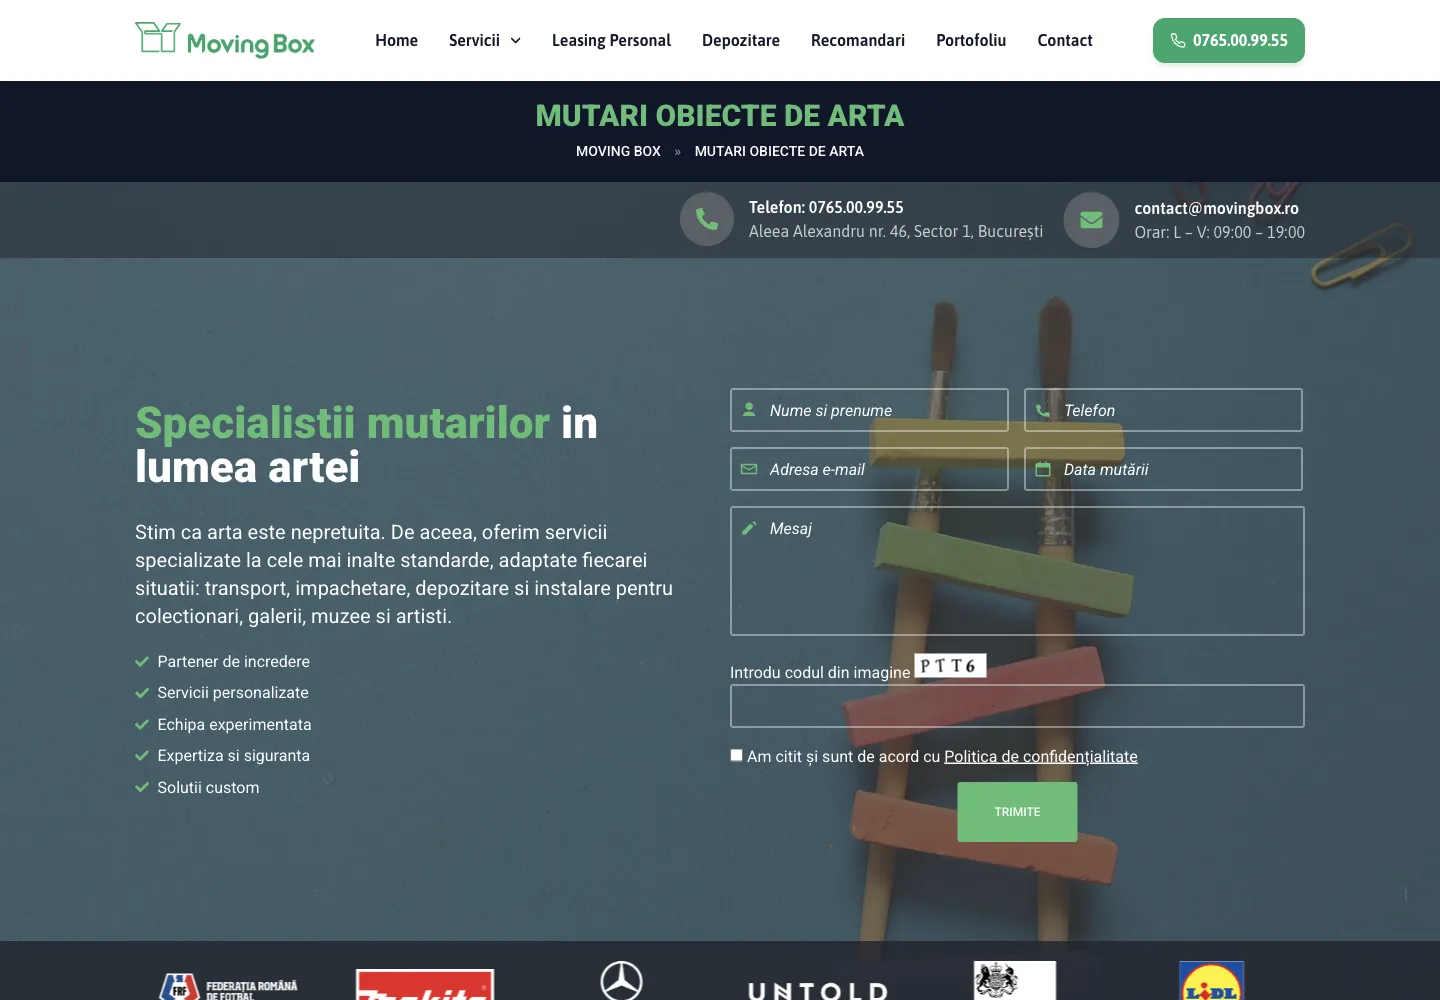Click the Federatia Romana de Fotbal logo
1440x1000 pixels.
[229, 986]
